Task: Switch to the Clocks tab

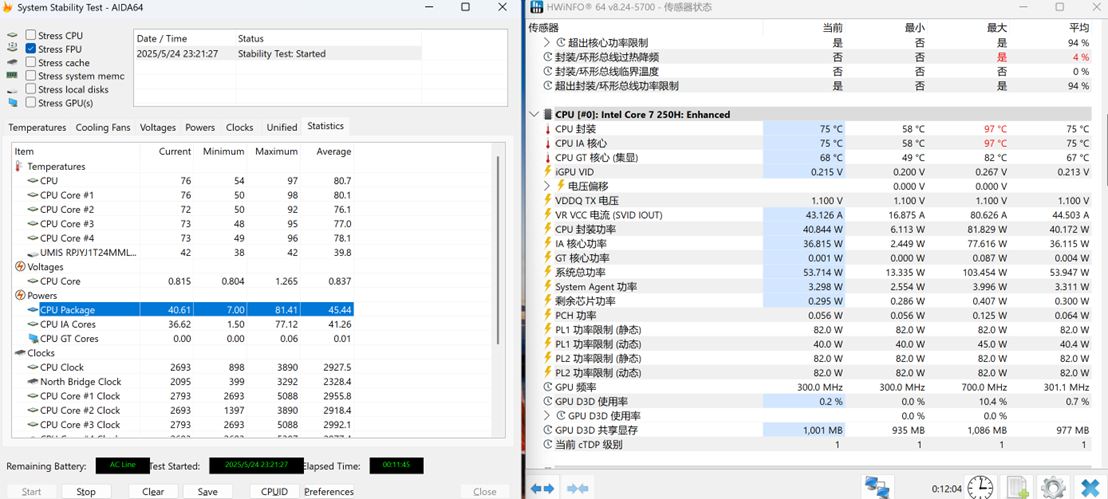Action: point(240,127)
